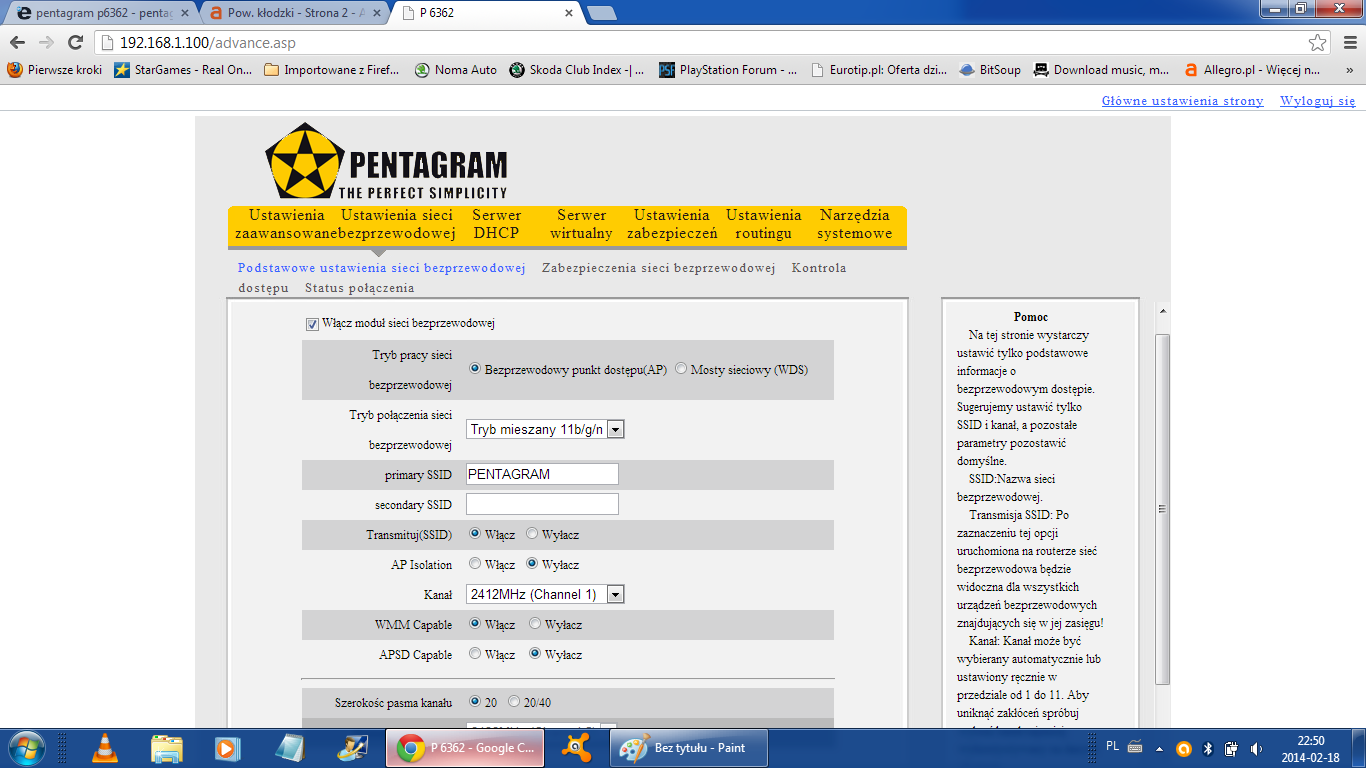Screen dimensions: 1366x768
Task: Click Wyloguj się link
Action: click(x=1318, y=101)
